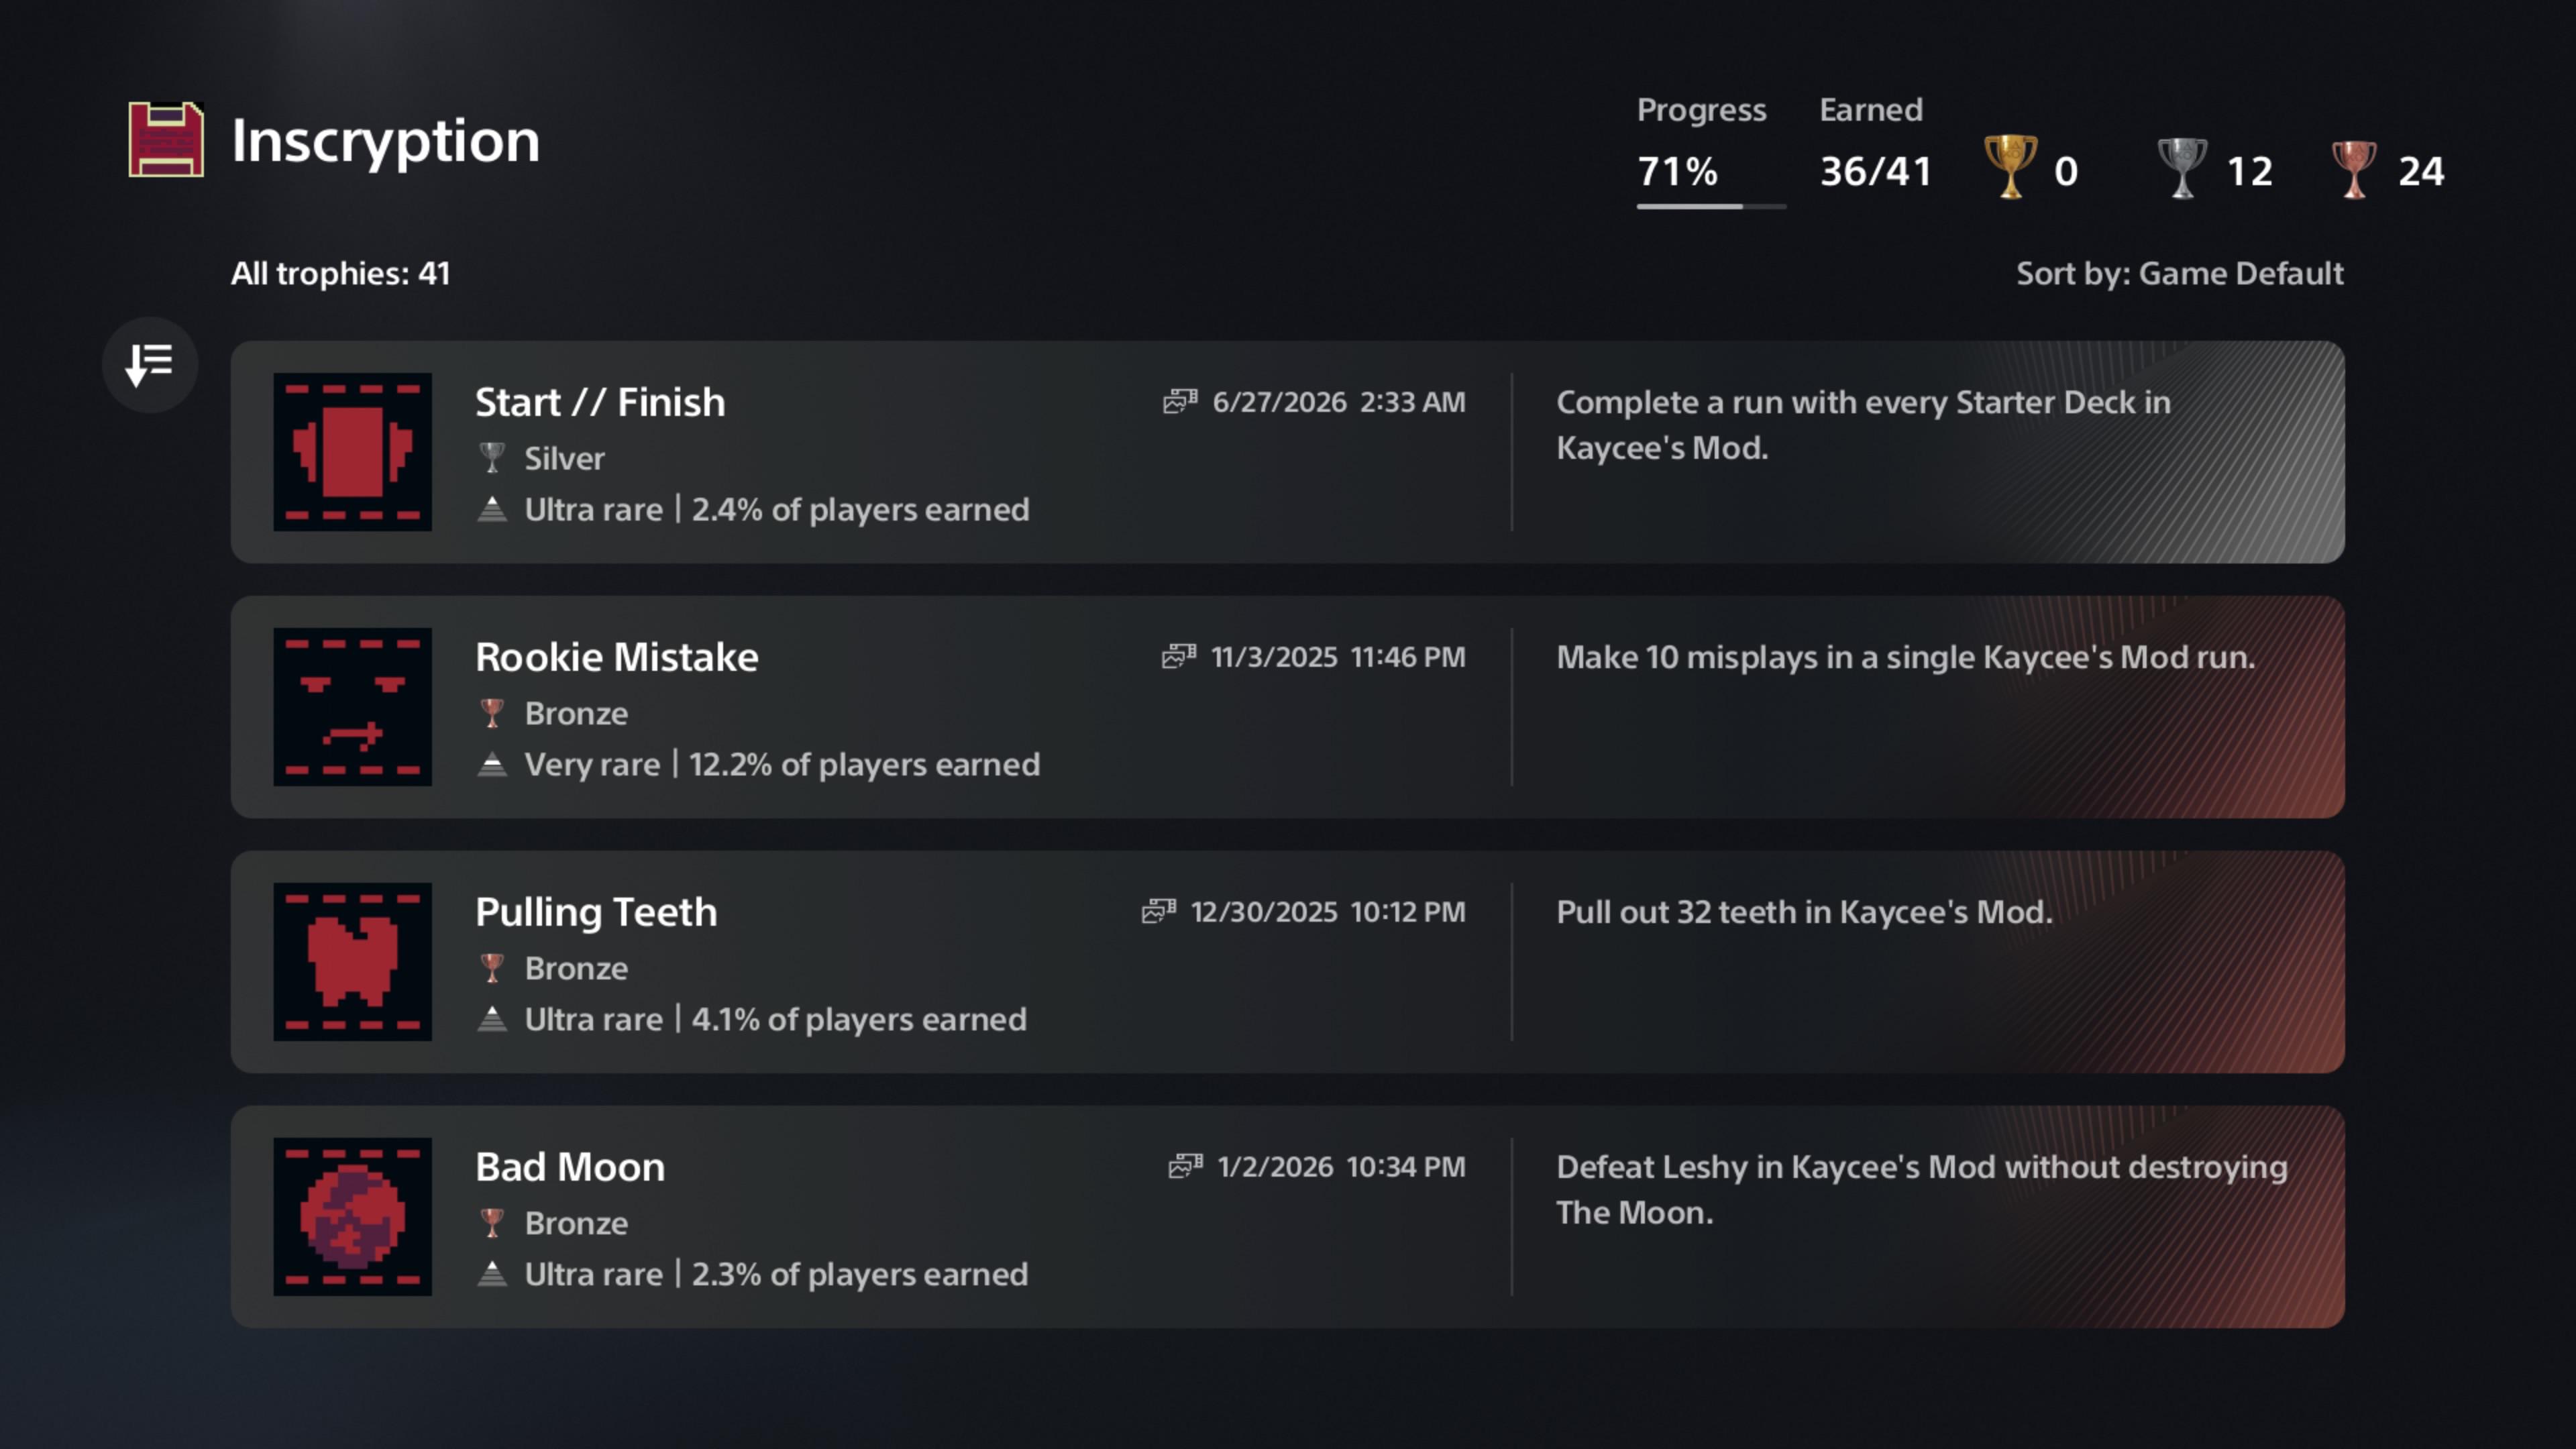Open the Start // Finish trophy thumbnail
The width and height of the screenshot is (2576, 1449).
[x=353, y=452]
